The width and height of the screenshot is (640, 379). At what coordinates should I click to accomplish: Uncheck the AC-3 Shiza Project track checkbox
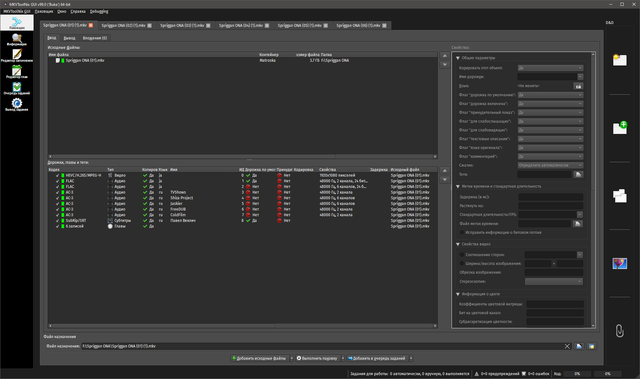click(x=58, y=198)
